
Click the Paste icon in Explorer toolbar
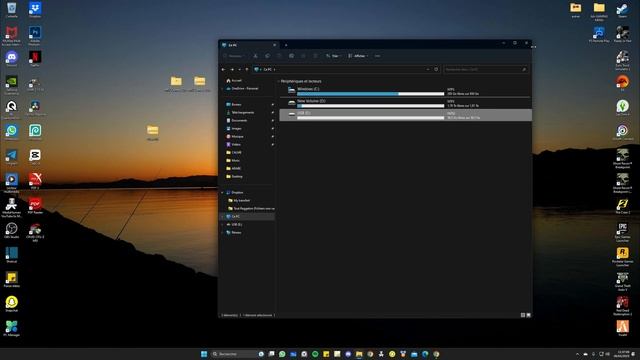click(279, 56)
